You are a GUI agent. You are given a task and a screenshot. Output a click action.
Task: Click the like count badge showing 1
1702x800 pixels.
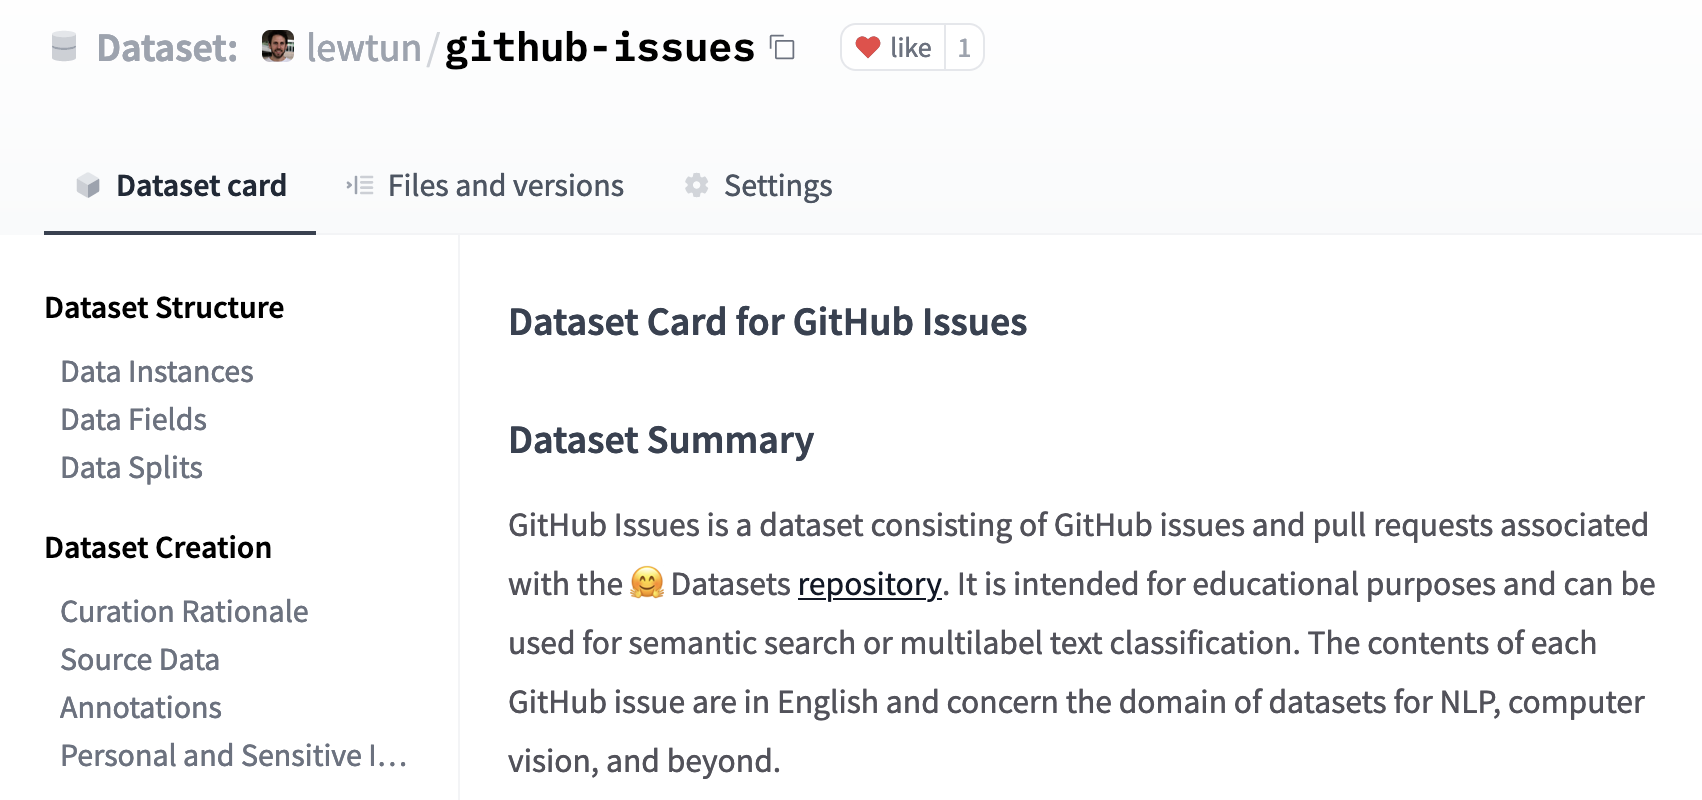click(962, 46)
